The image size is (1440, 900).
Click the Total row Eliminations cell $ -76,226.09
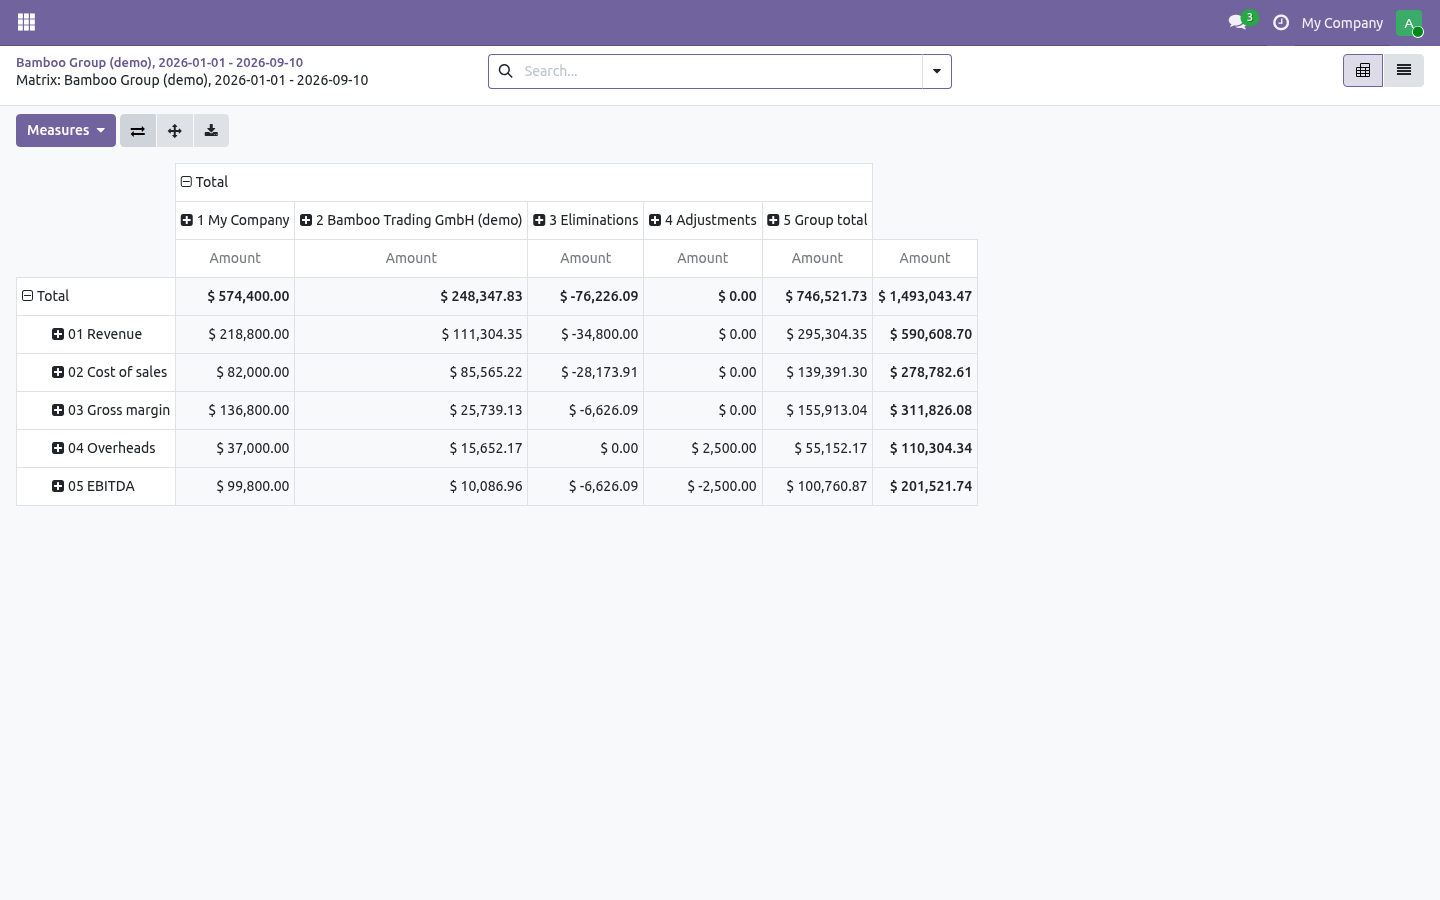[586, 296]
